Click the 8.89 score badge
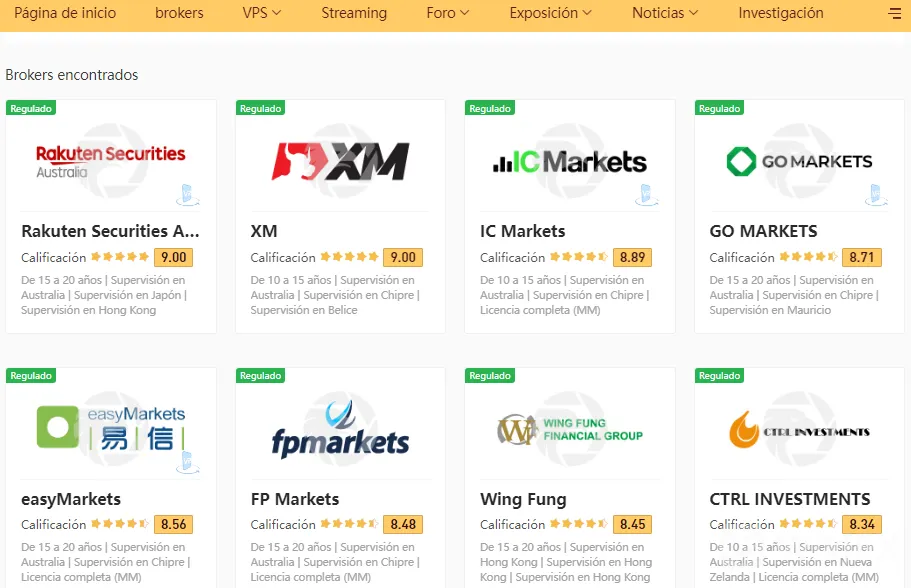Screen dimensions: 911x588 pos(632,257)
